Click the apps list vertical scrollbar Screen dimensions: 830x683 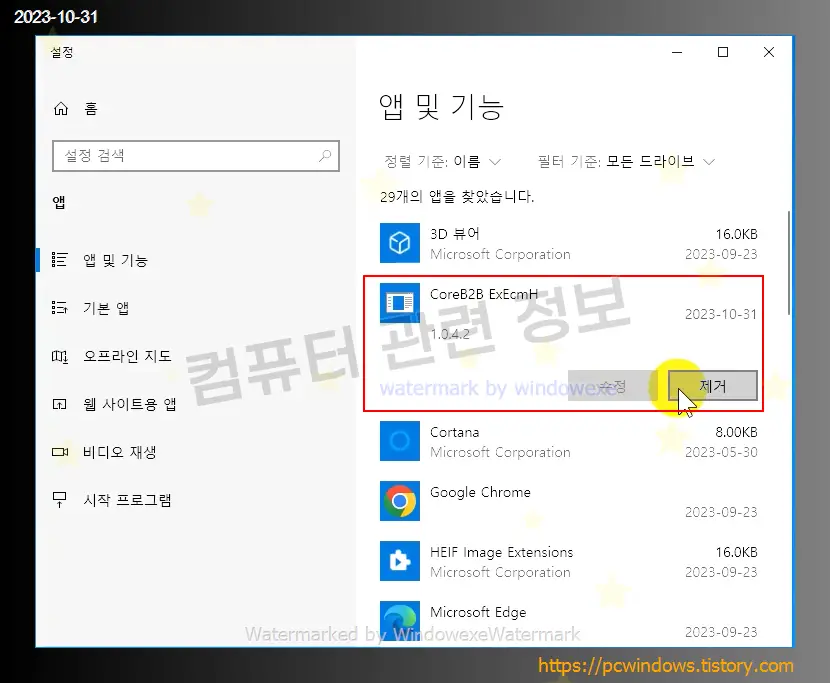tap(789, 263)
